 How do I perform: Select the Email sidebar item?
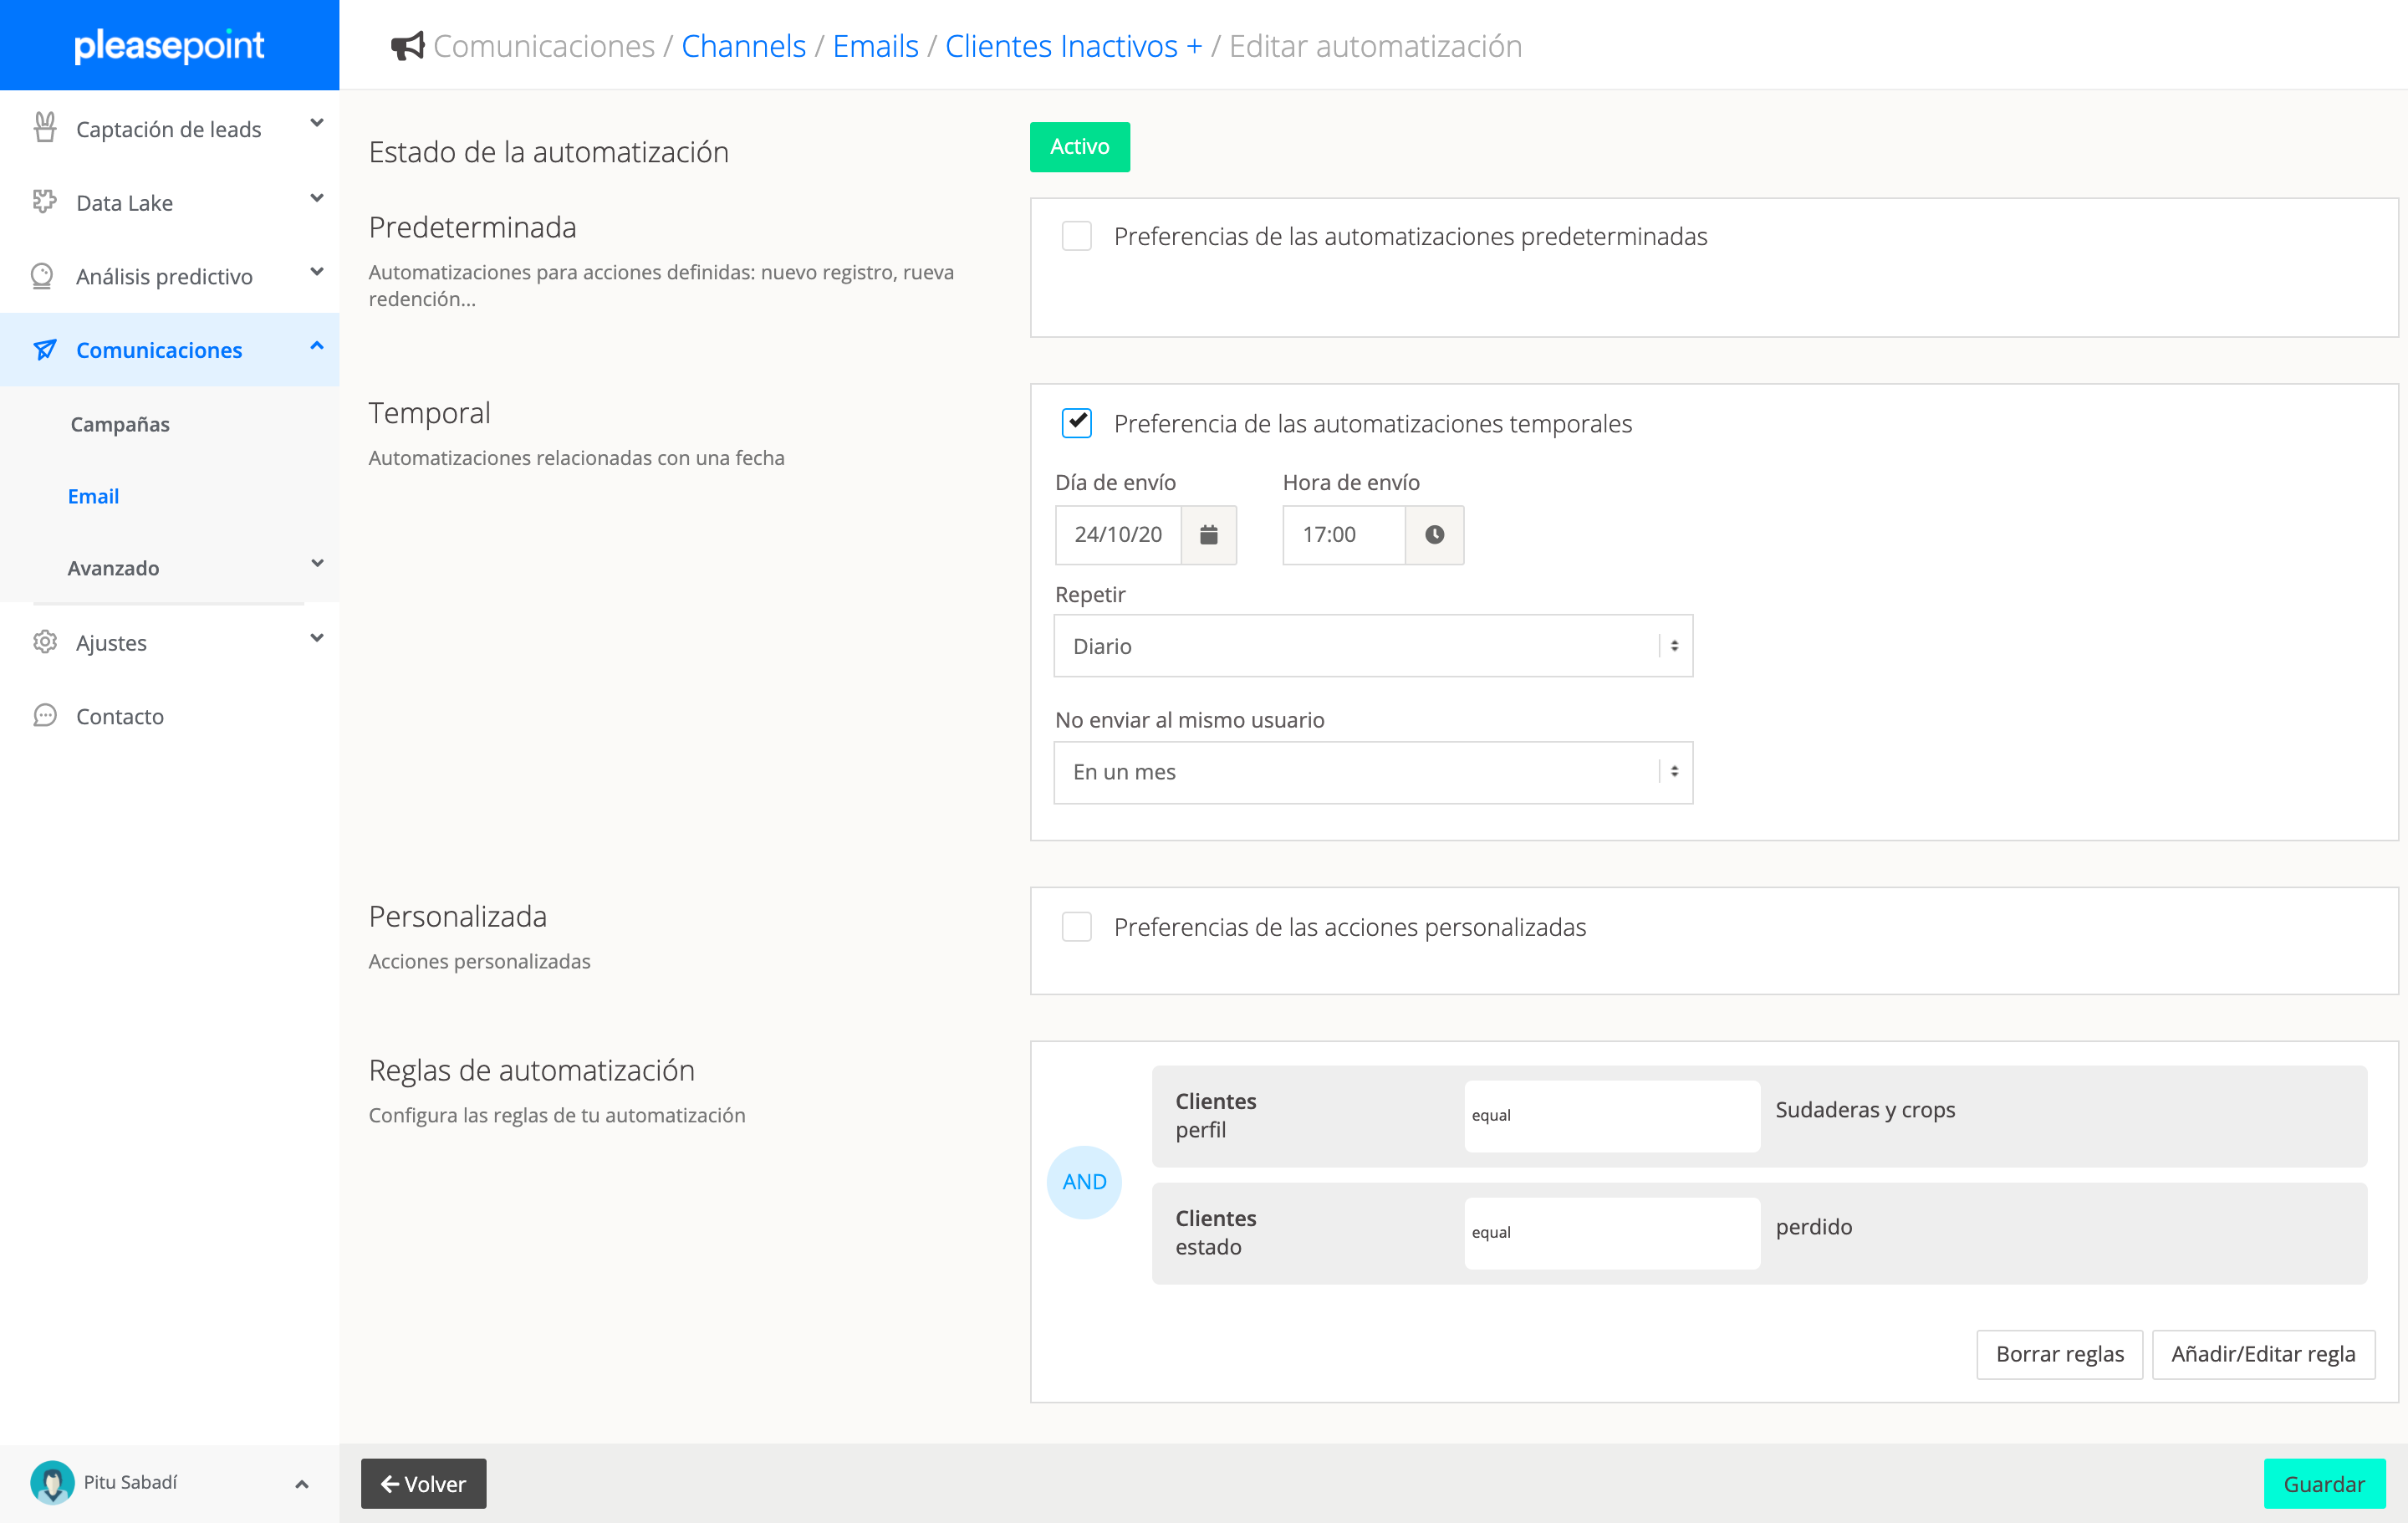(93, 496)
